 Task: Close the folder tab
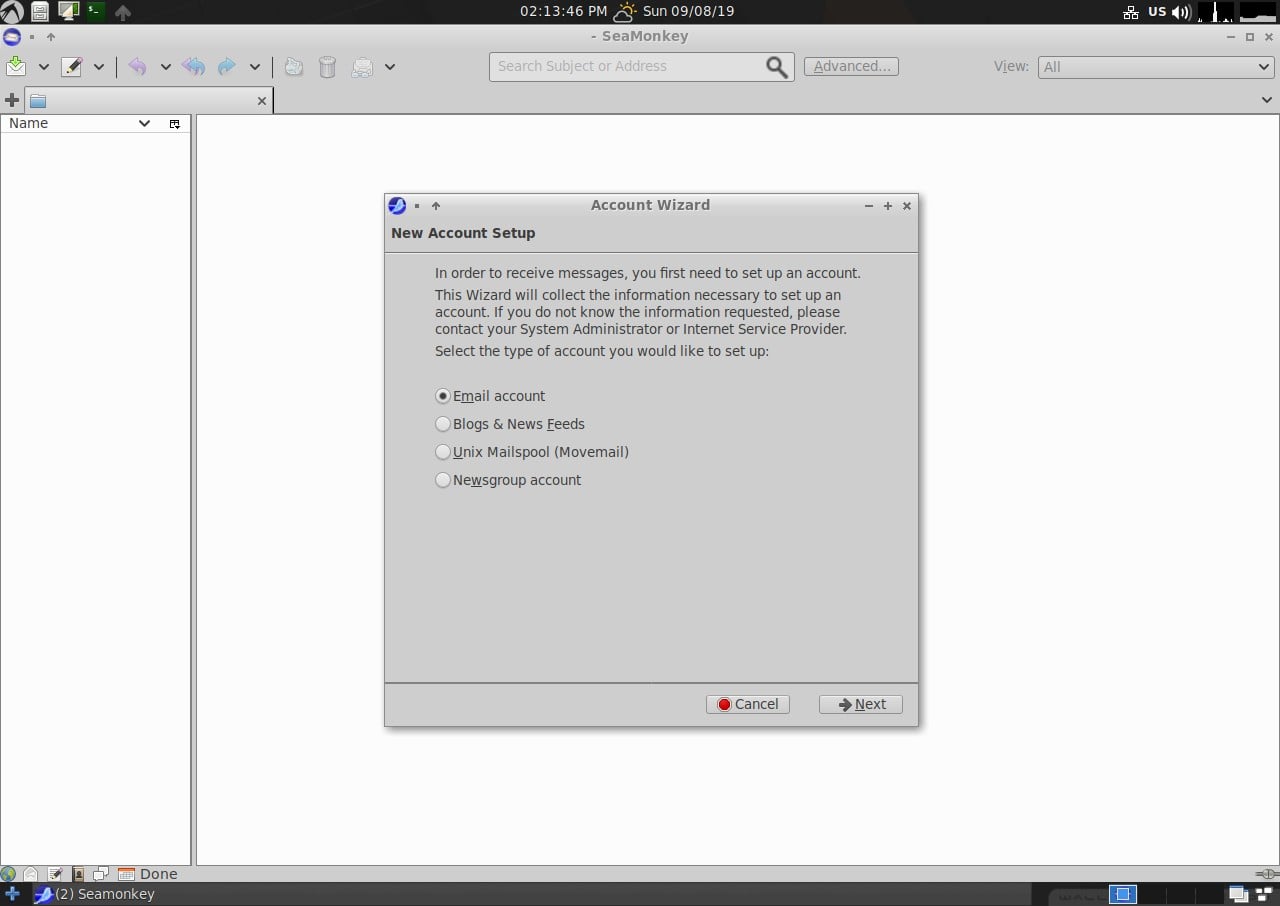click(262, 101)
